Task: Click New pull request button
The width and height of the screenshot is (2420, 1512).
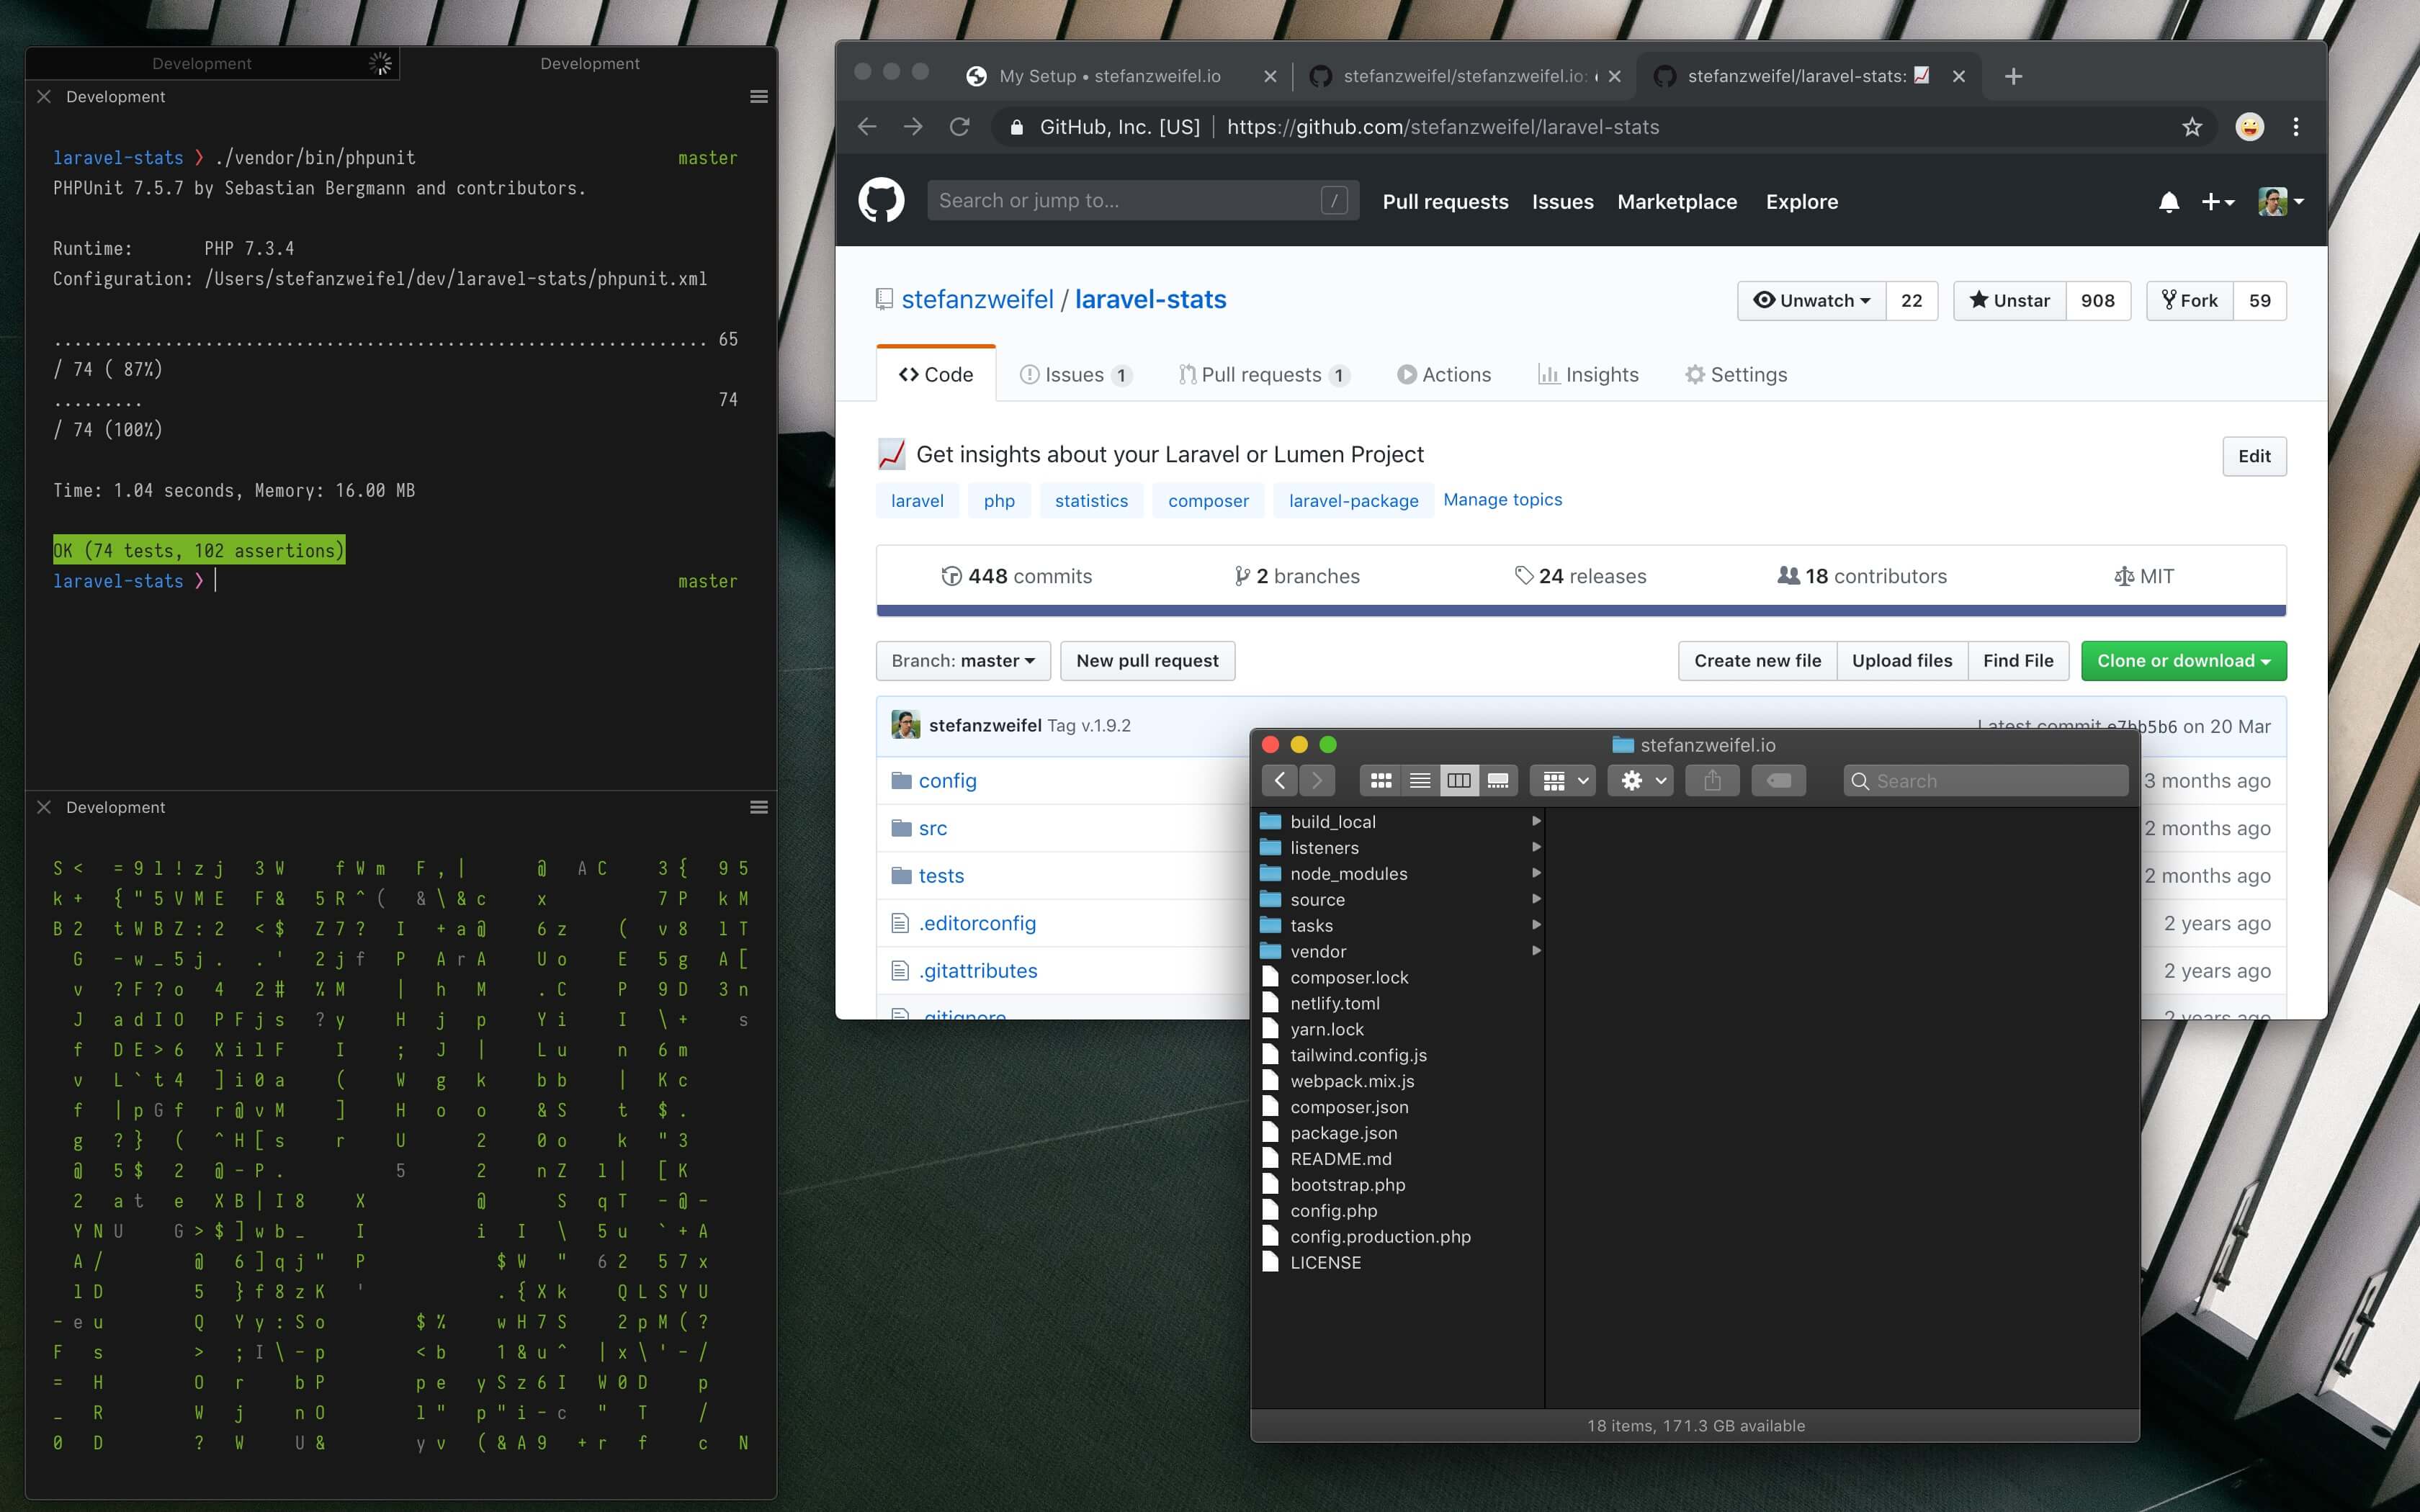Action: point(1147,661)
